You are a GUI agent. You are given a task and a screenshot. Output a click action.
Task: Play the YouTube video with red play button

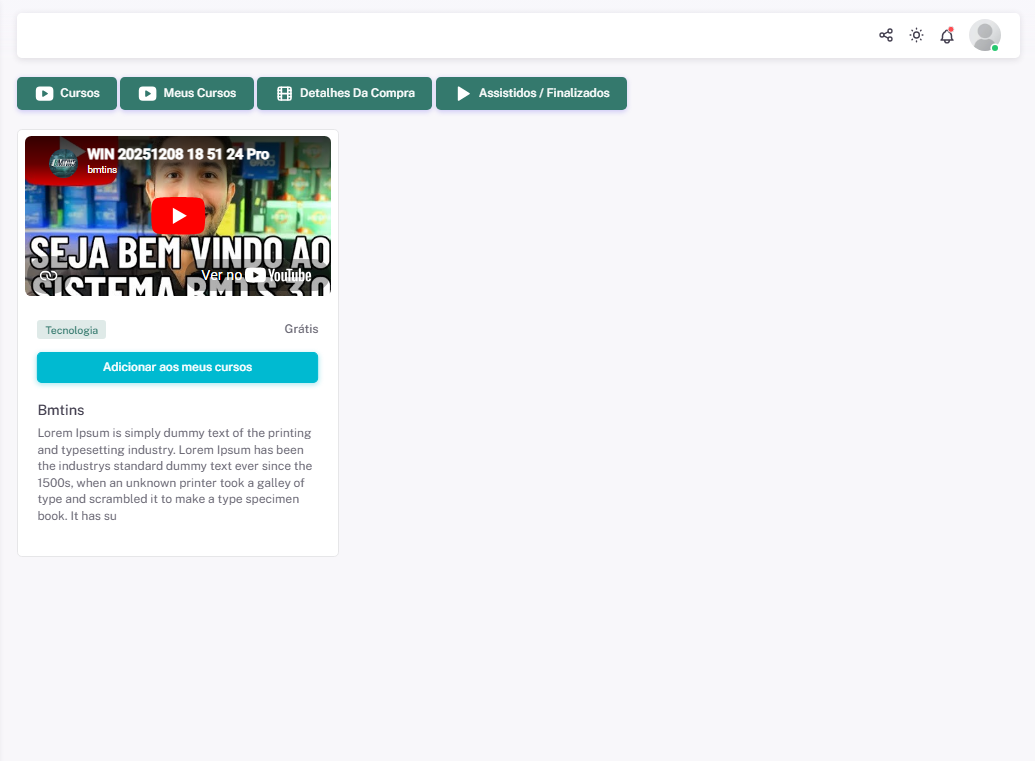178,216
